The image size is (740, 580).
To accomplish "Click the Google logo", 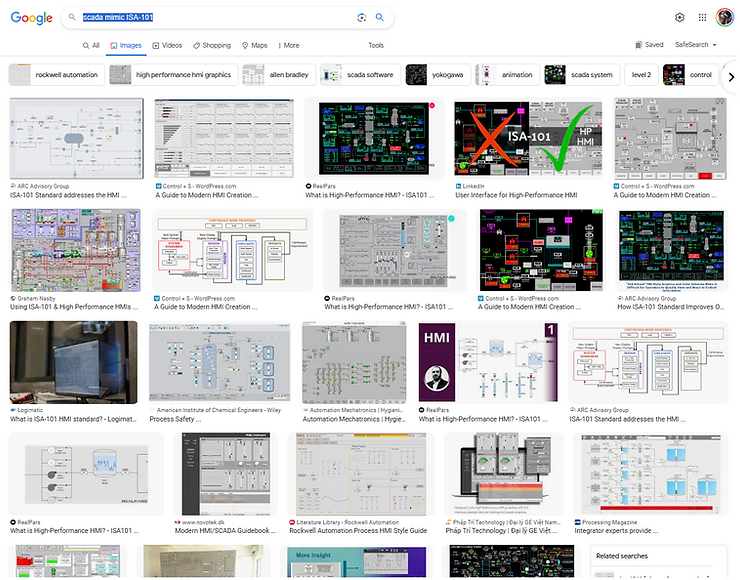I will tap(31, 18).
